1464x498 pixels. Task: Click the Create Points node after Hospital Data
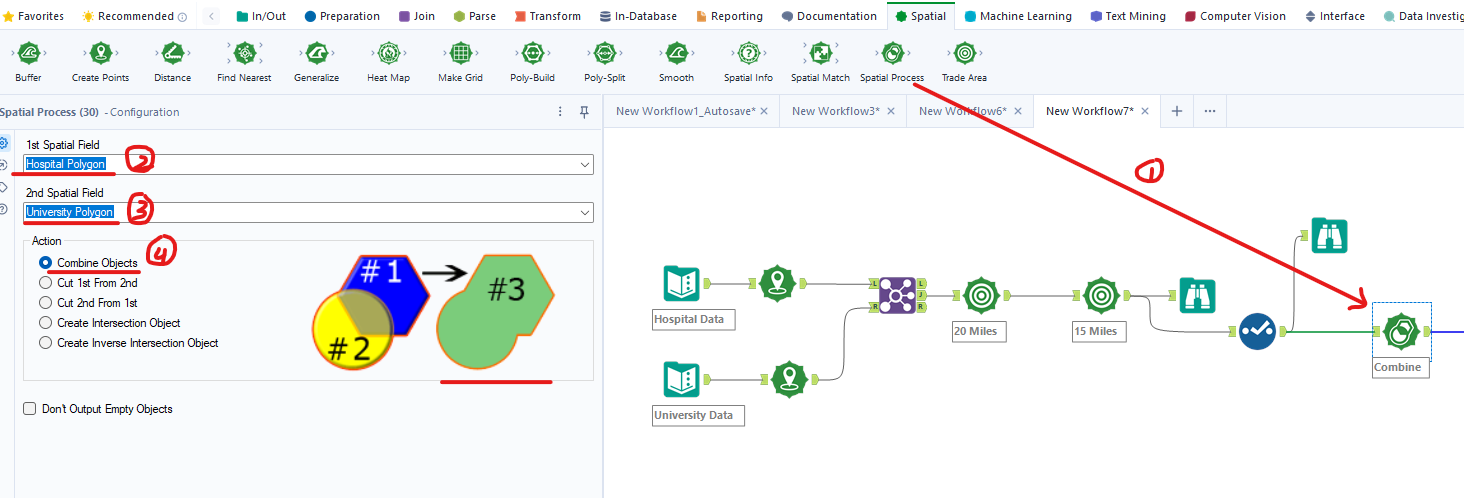coord(777,284)
